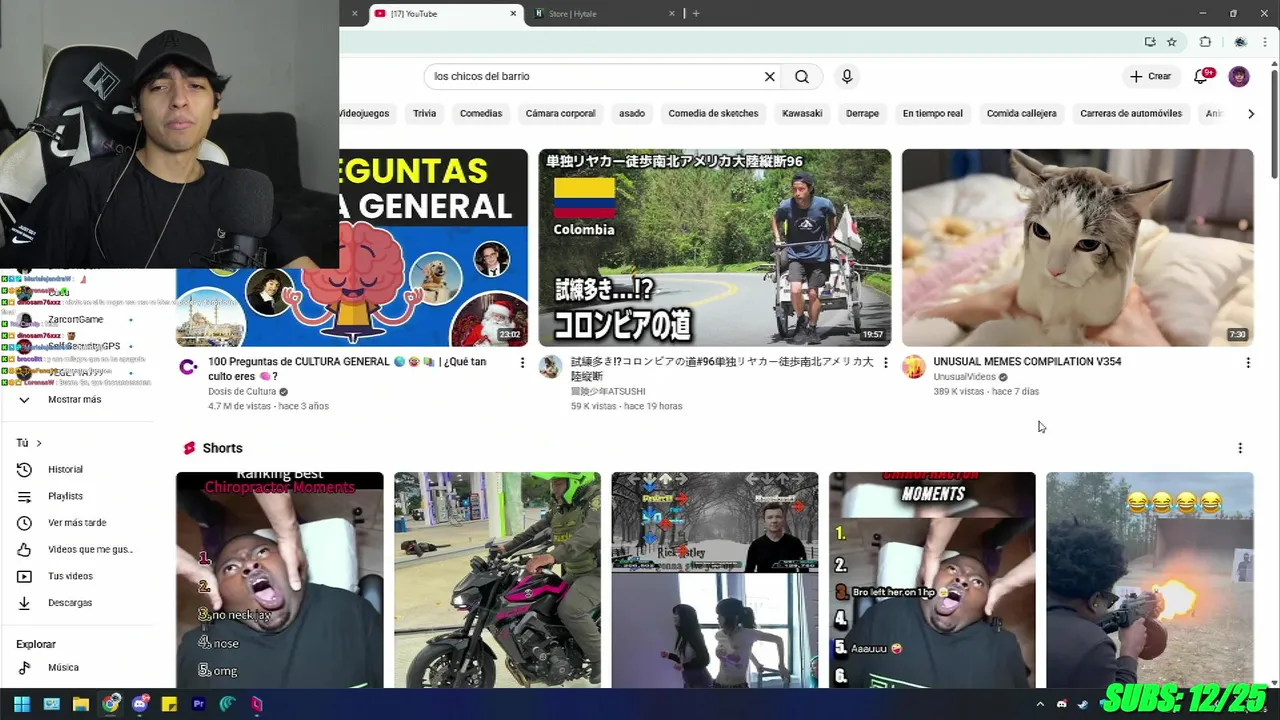Filter by Derrape chip
The height and width of the screenshot is (720, 1280).
click(x=862, y=113)
